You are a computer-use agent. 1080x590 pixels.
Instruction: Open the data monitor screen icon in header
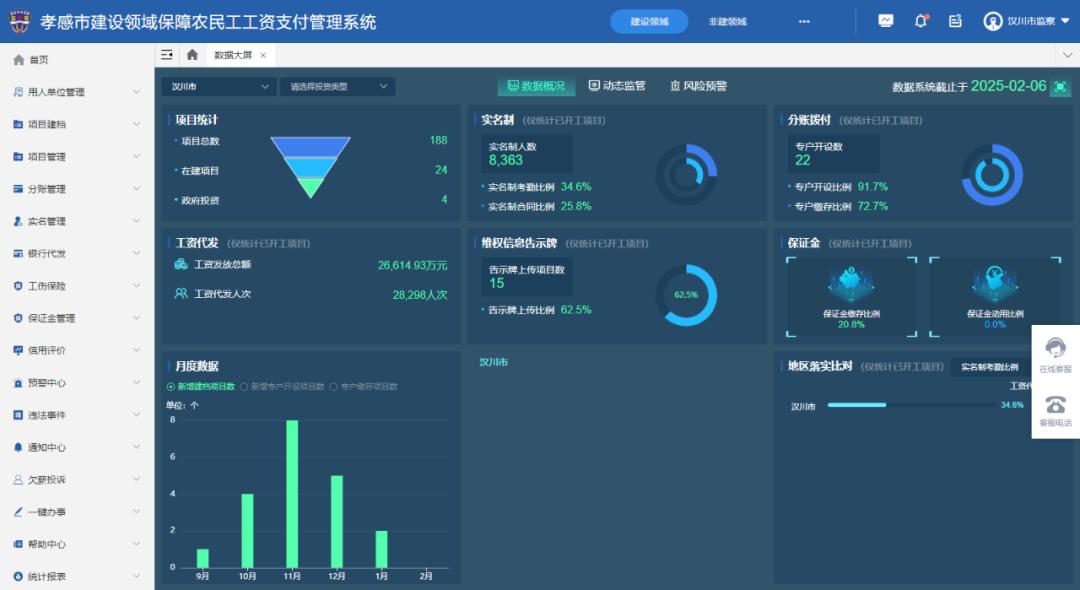click(x=885, y=21)
